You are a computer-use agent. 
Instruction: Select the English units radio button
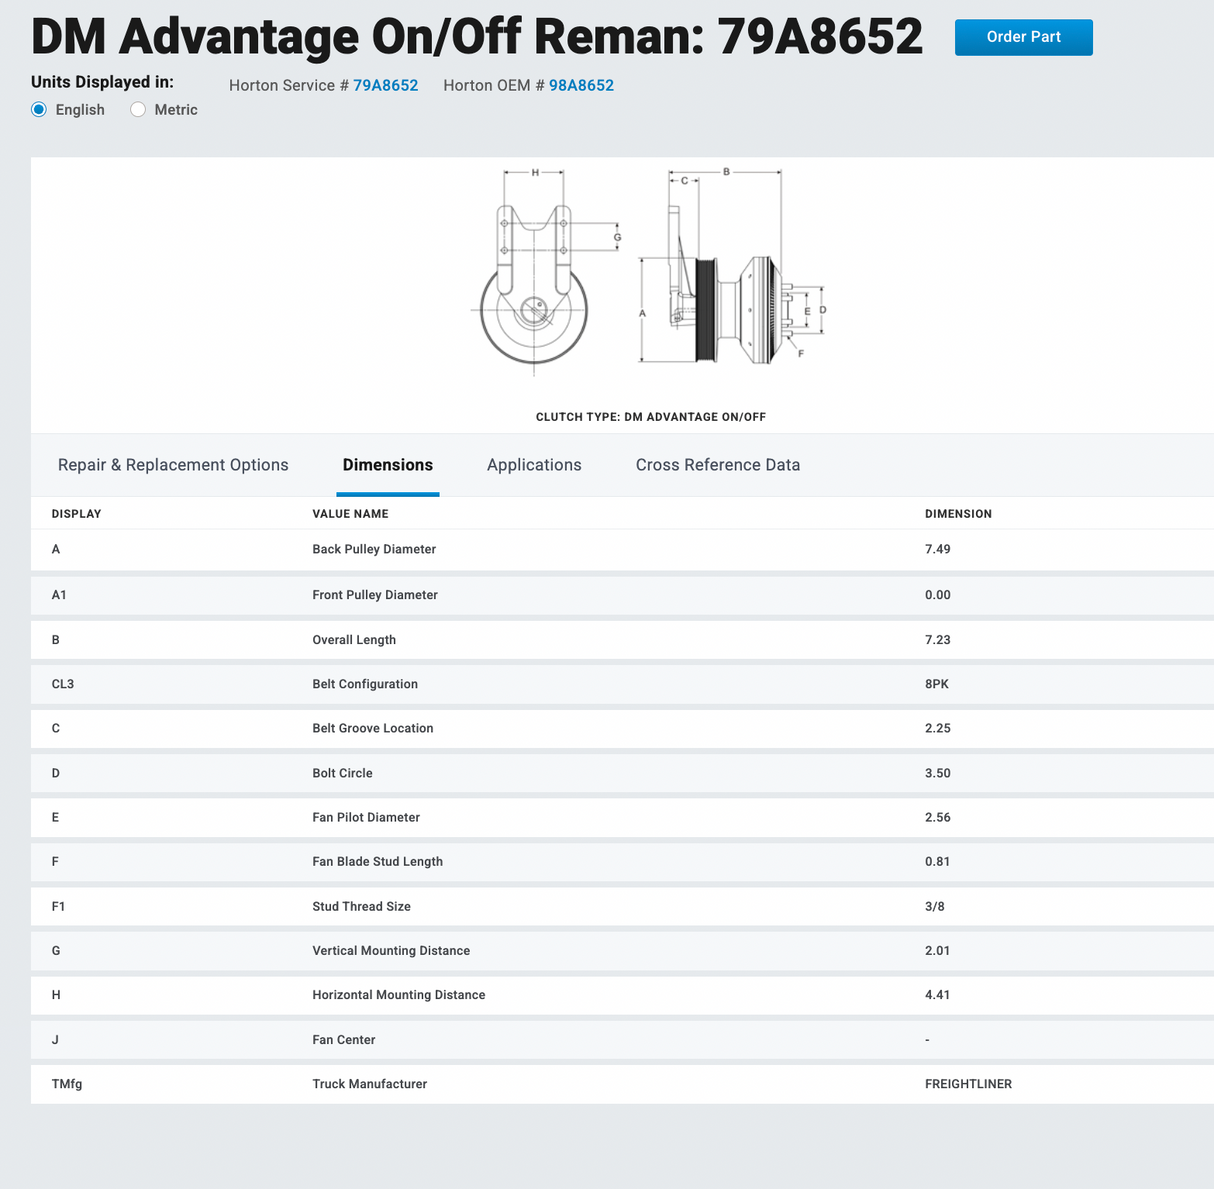click(x=39, y=110)
